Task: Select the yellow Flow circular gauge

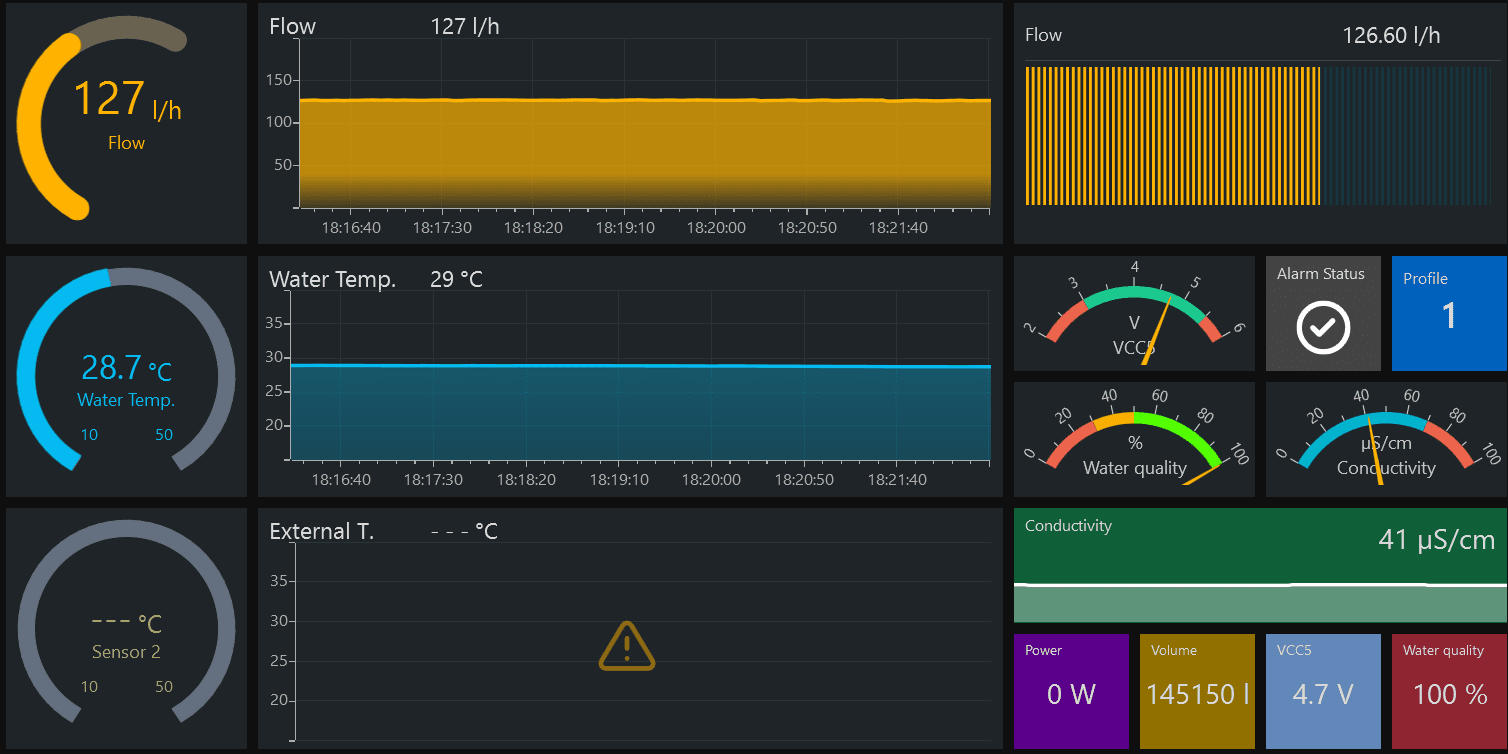Action: pos(101,119)
